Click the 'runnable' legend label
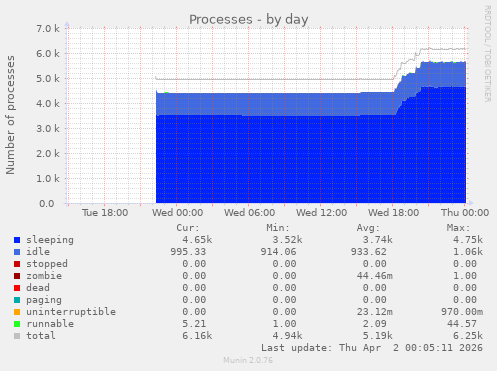 [50, 324]
